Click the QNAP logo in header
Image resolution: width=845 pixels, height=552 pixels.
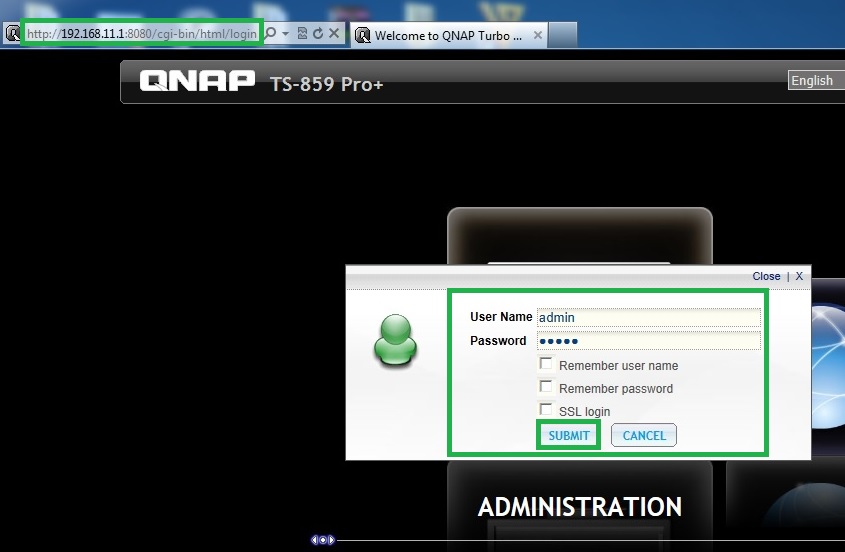(x=197, y=81)
